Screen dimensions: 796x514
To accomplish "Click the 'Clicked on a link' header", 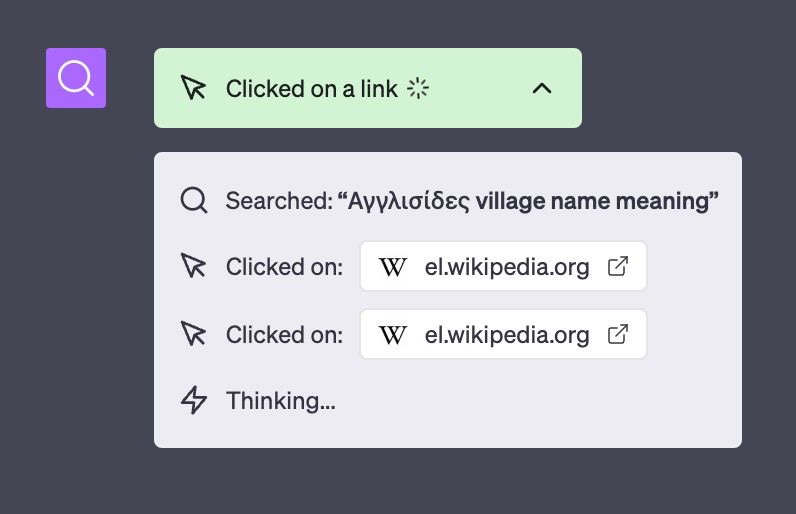I will click(311, 88).
